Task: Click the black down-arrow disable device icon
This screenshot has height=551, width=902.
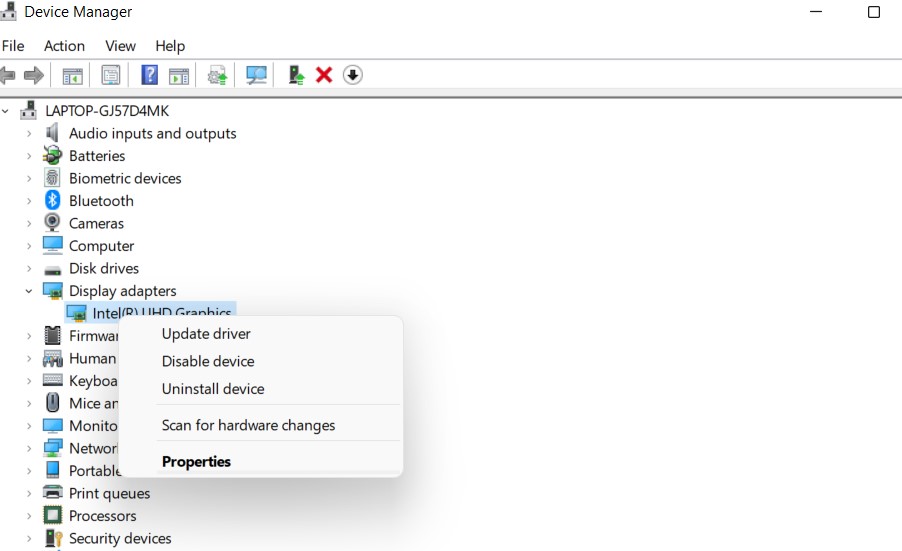Action: (x=352, y=75)
